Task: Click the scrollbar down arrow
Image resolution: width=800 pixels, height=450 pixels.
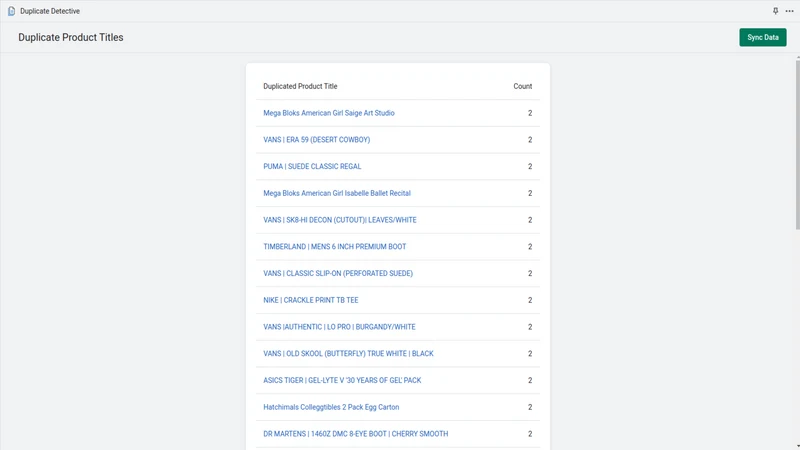Action: 797,447
